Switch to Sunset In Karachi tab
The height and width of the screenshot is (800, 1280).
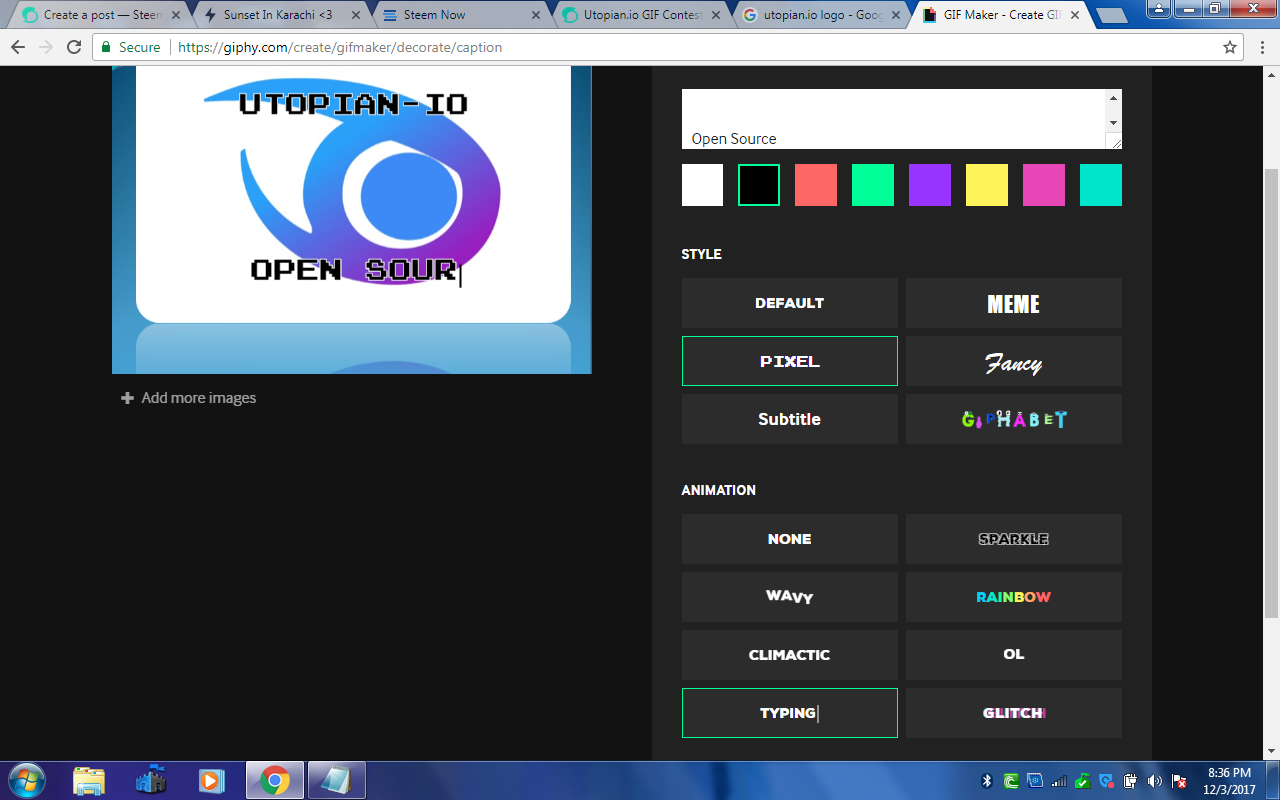click(280, 15)
